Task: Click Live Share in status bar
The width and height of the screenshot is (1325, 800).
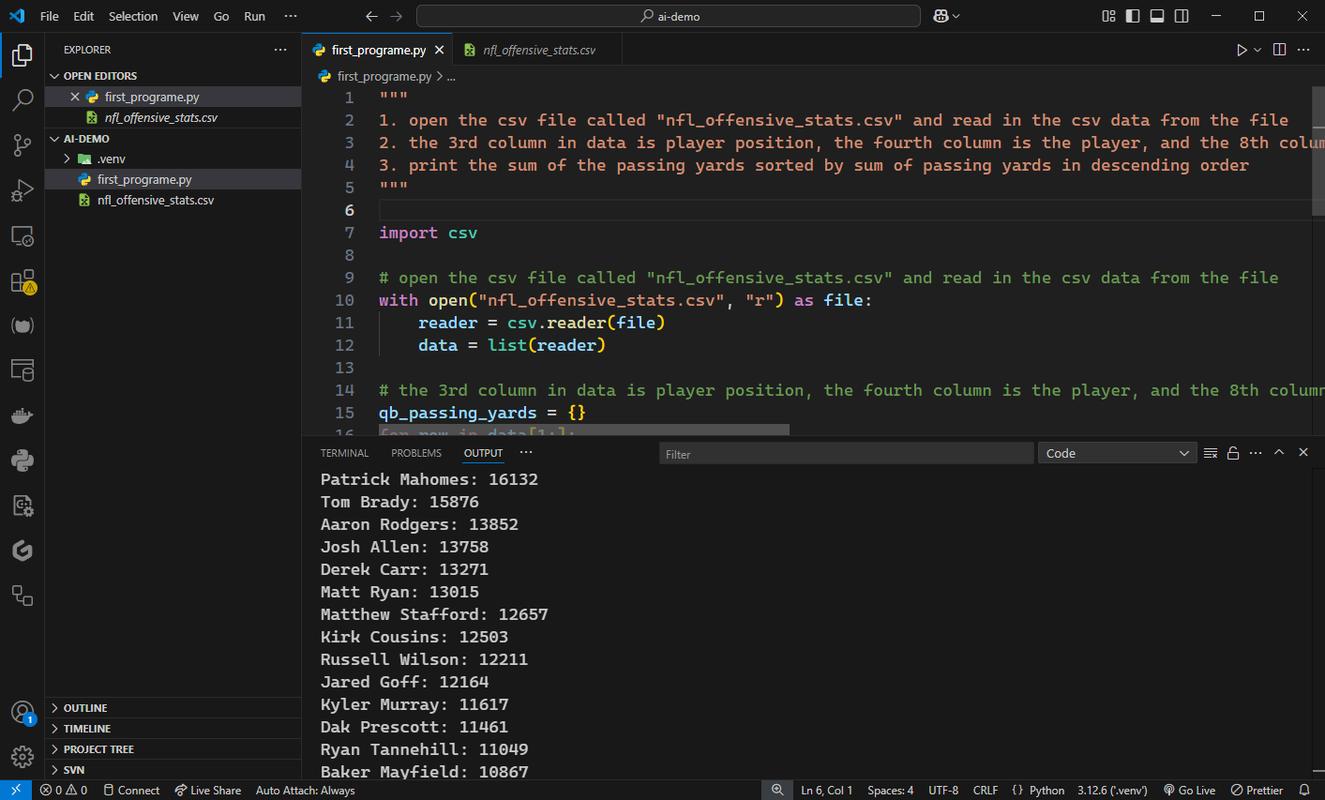Action: click(208, 790)
